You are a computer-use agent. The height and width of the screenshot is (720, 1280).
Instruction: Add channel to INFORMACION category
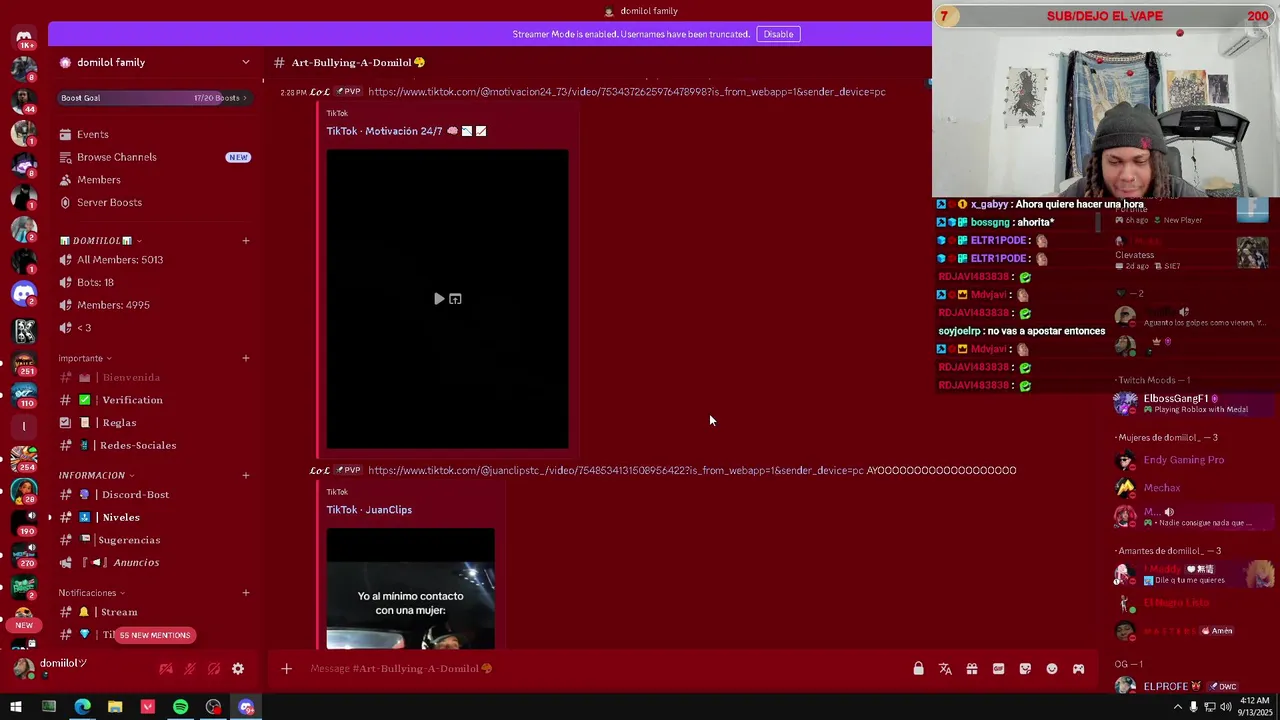click(x=246, y=476)
